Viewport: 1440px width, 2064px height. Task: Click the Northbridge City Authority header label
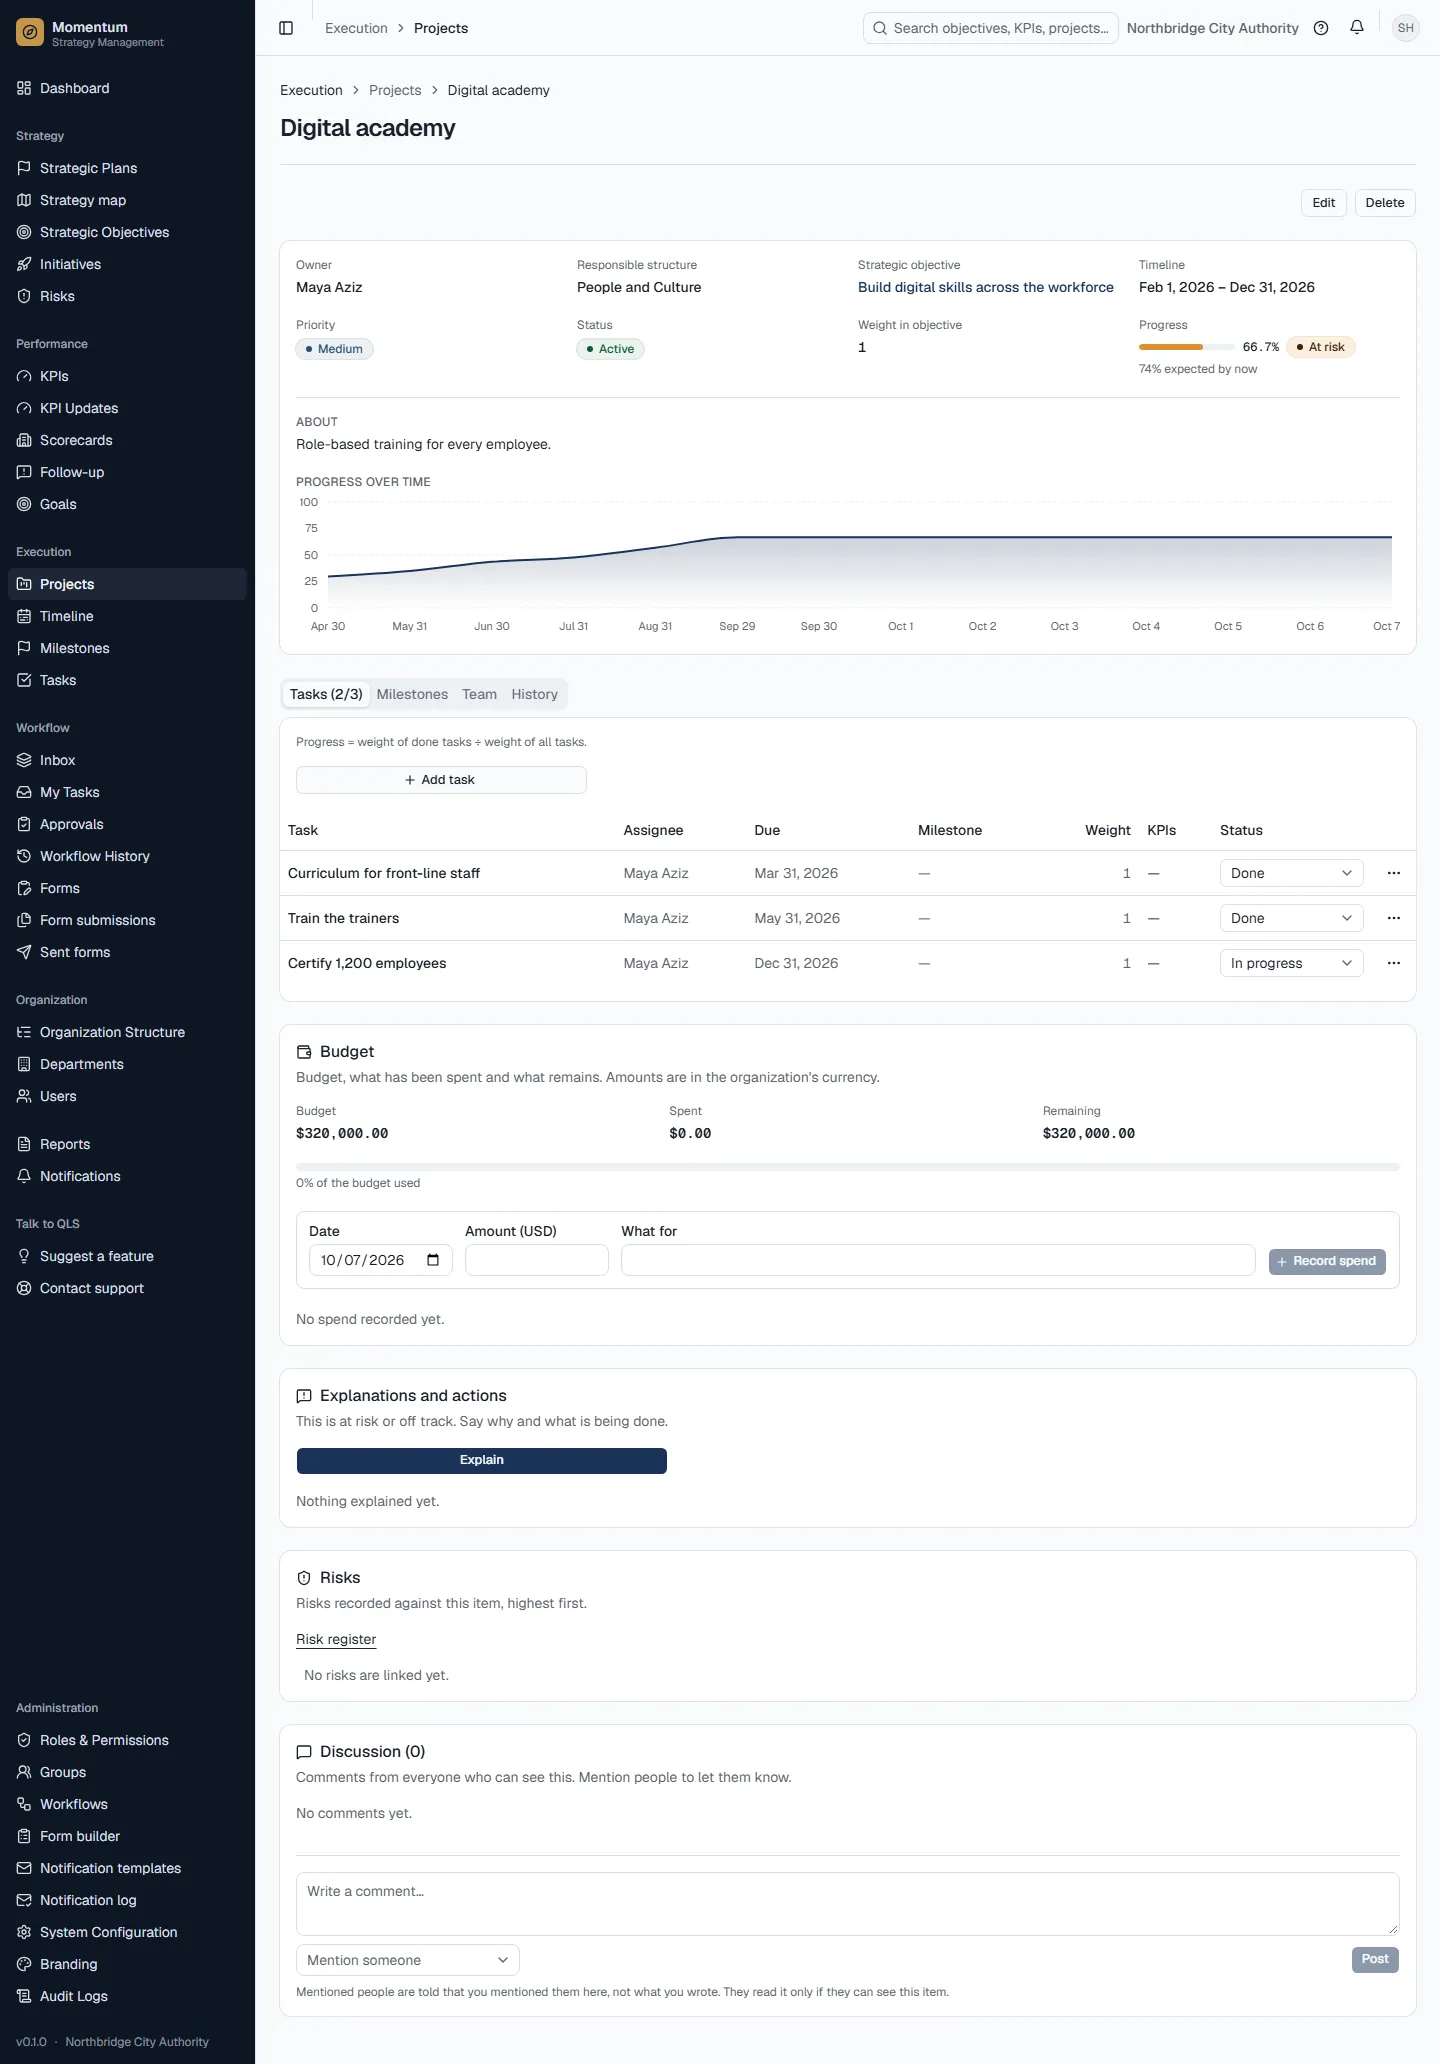coord(1213,28)
